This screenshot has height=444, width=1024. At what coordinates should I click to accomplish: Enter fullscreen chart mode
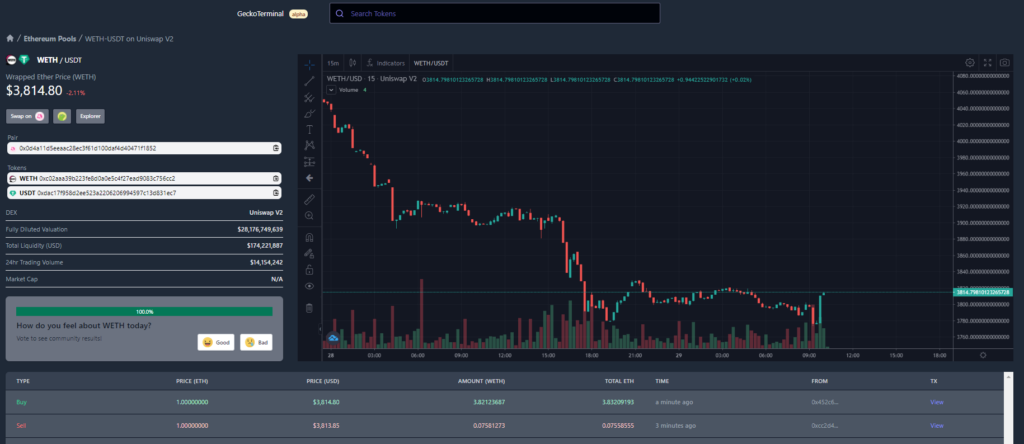click(x=987, y=63)
